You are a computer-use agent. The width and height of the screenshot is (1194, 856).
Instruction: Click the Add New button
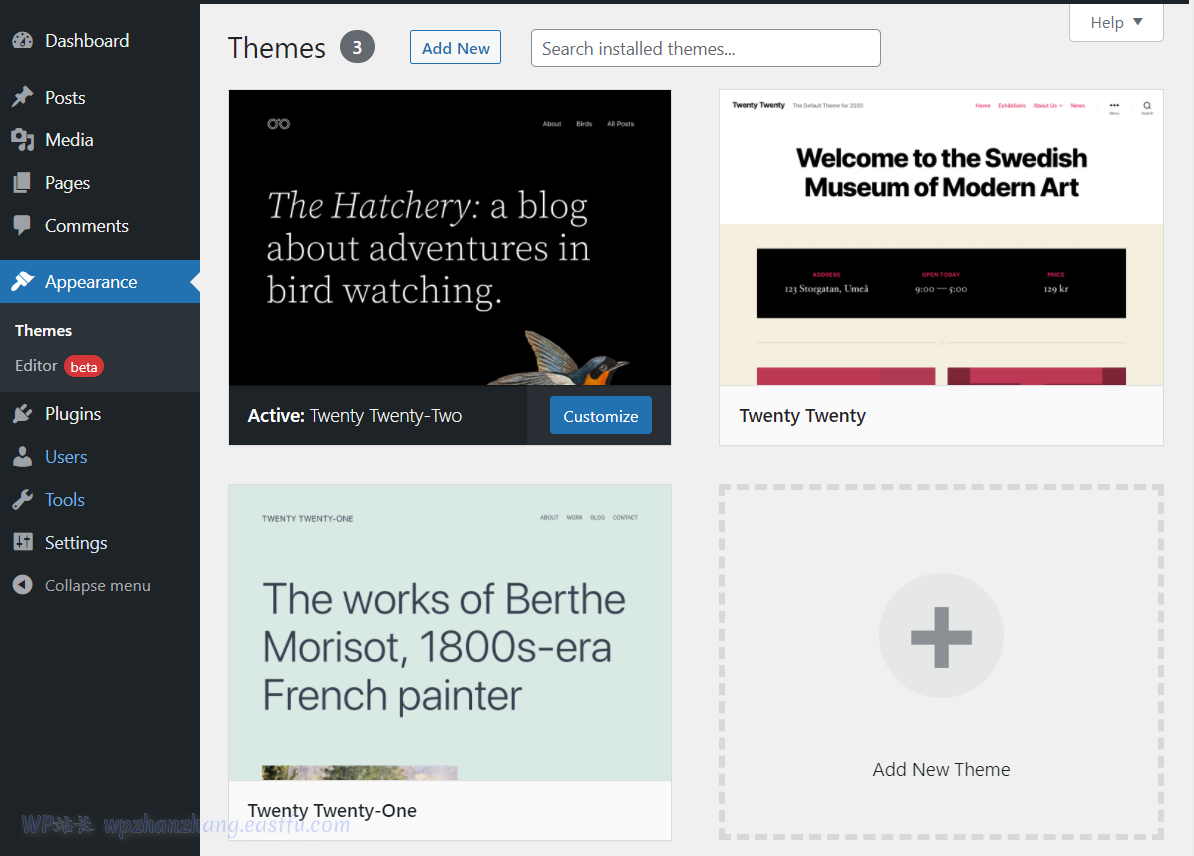point(455,48)
